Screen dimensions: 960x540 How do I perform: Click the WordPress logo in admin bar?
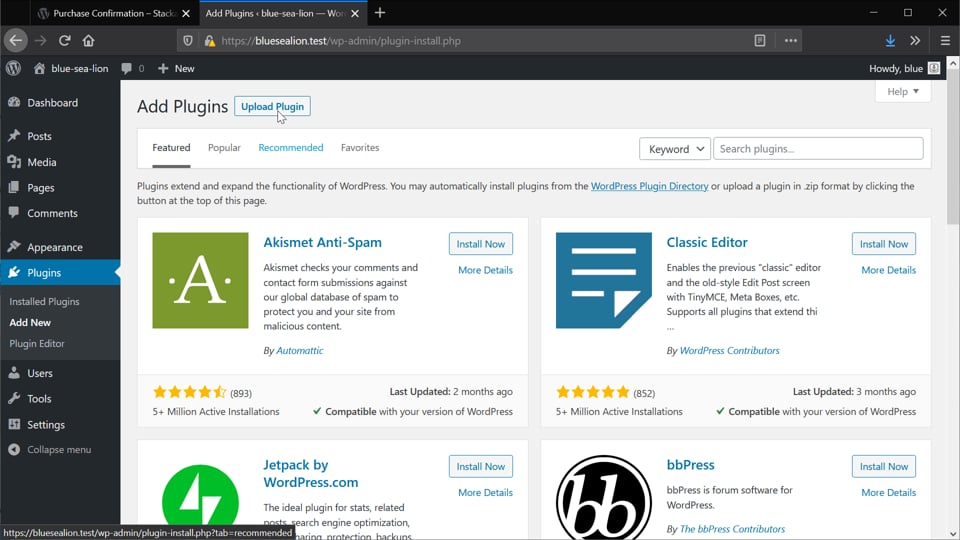13,68
